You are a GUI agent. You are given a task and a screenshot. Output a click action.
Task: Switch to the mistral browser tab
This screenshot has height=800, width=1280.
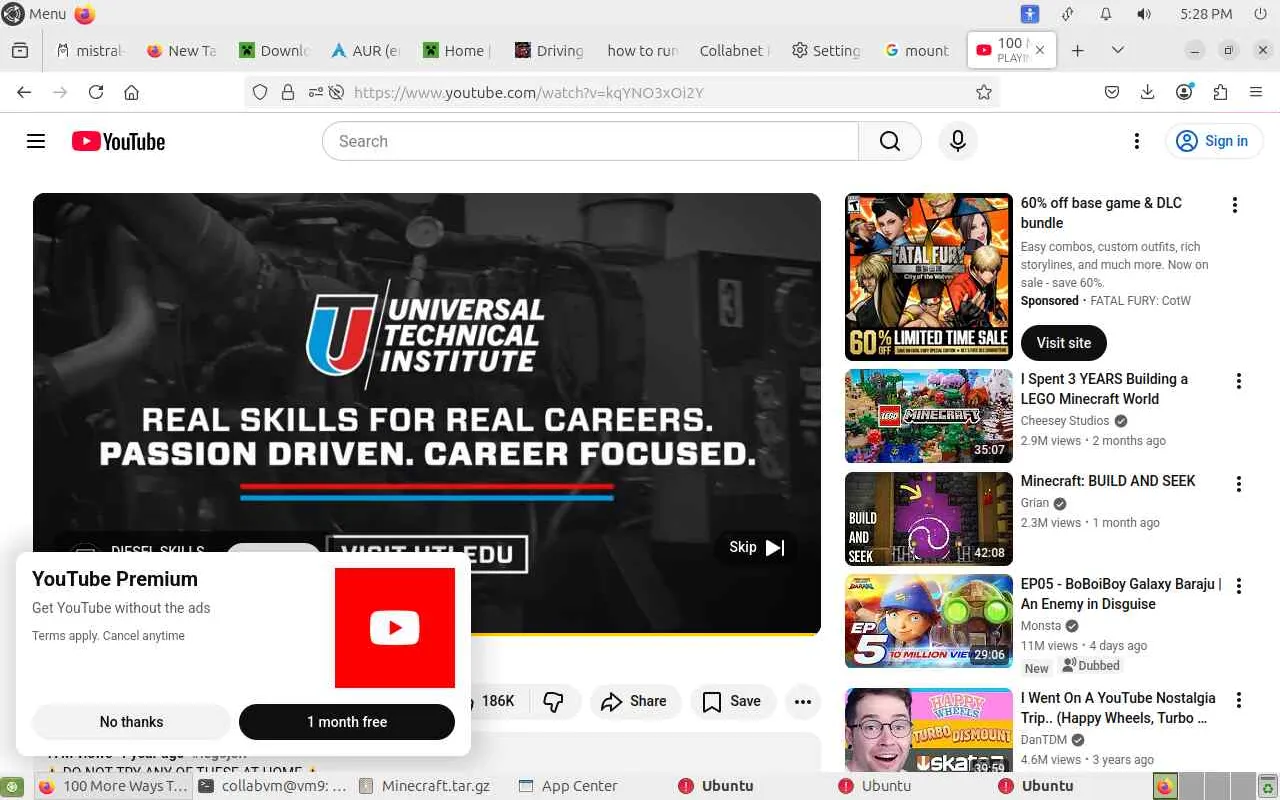pos(91,50)
